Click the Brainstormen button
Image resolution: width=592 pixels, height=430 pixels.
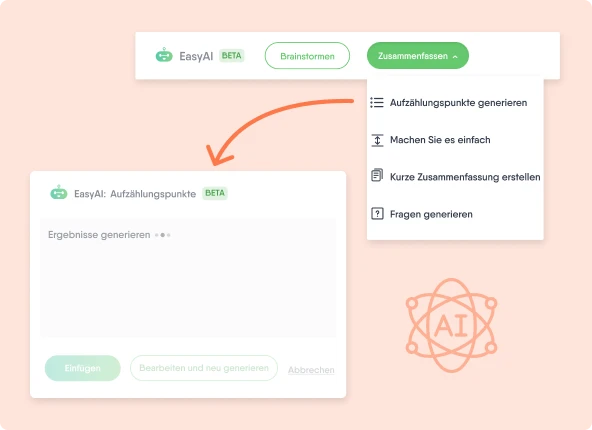tap(307, 56)
